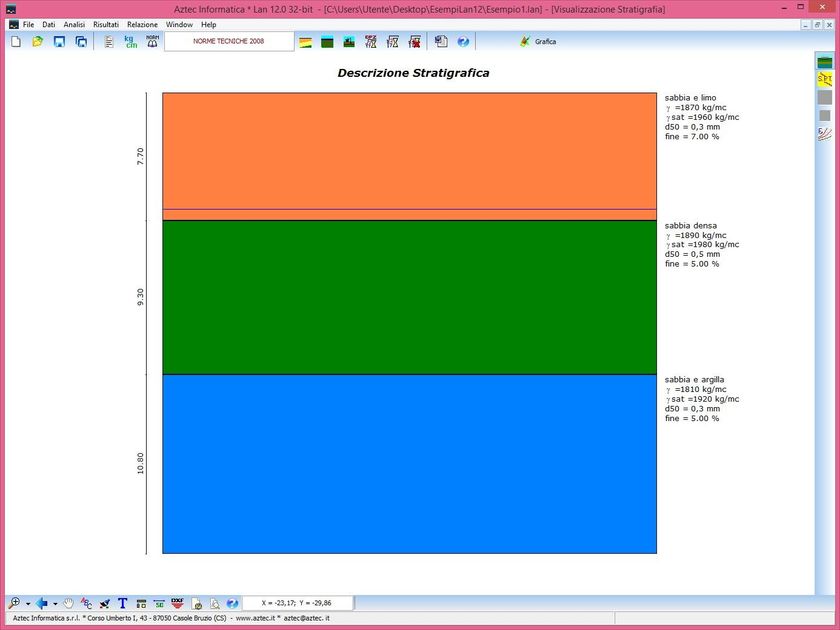Image resolution: width=840 pixels, height=630 pixels.
Task: Click the green terrain profile icon
Action: [x=327, y=42]
